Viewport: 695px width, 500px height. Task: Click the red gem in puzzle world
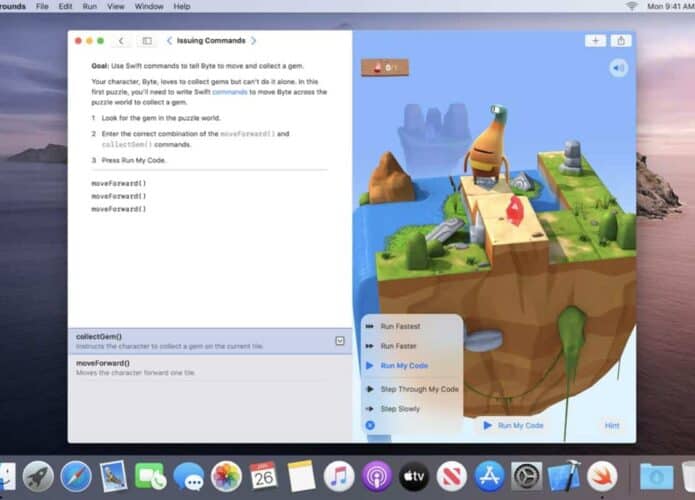[x=514, y=210]
